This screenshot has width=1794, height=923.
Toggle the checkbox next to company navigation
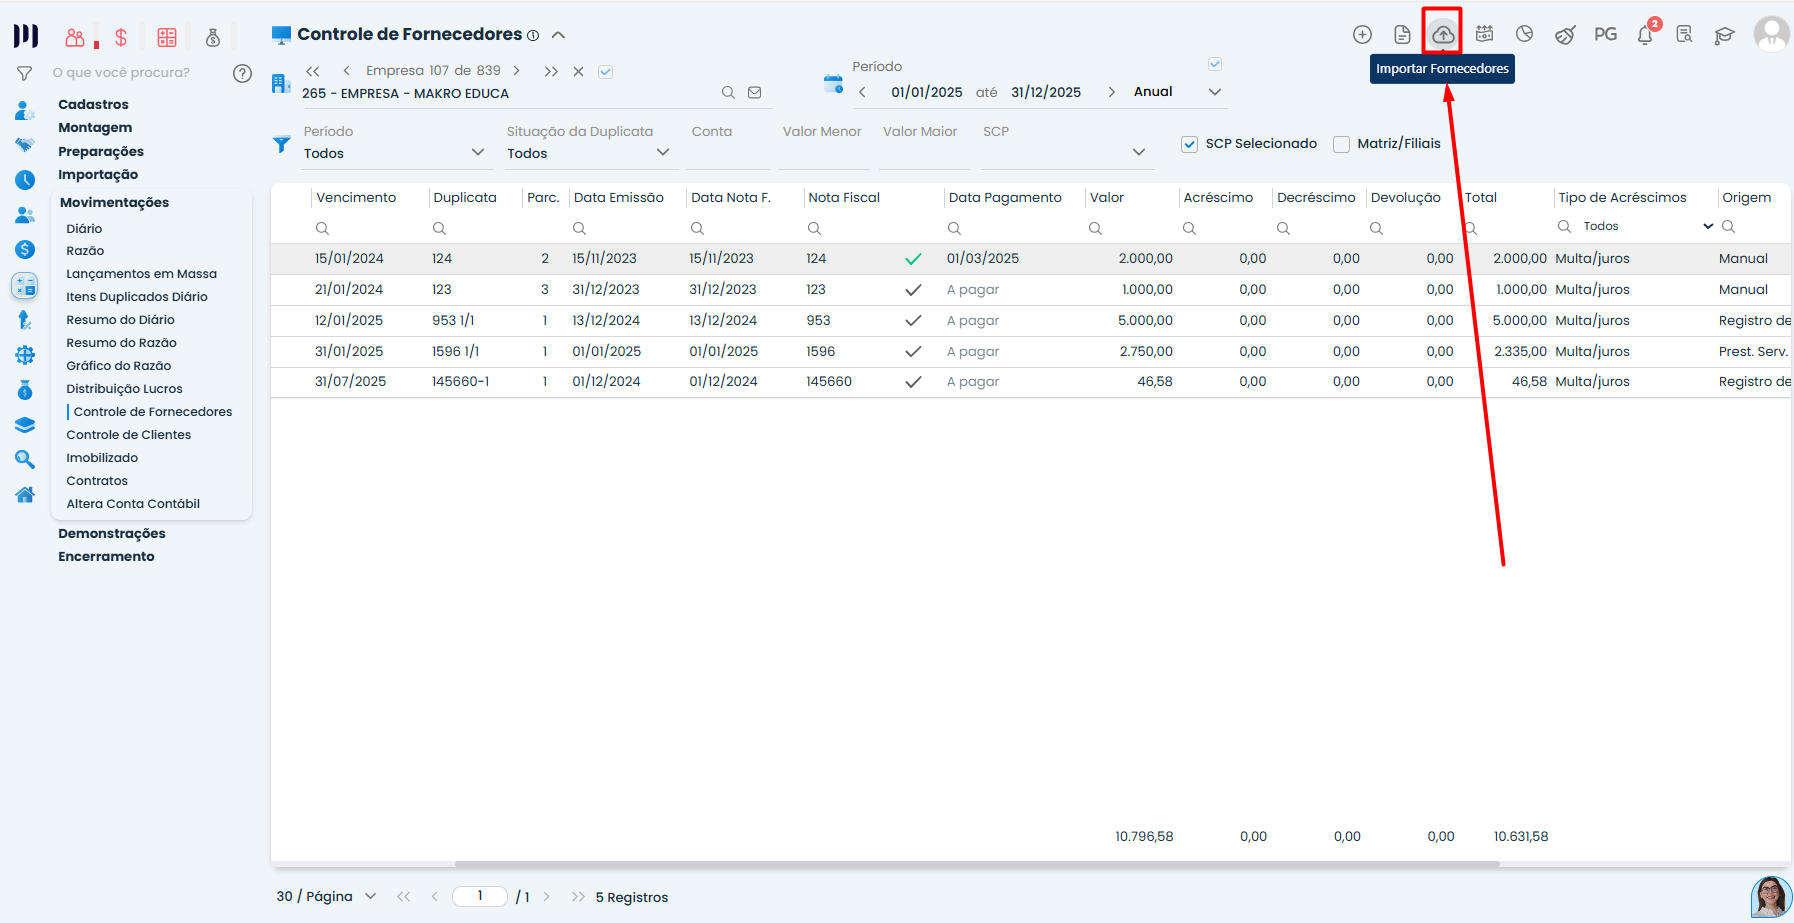click(x=605, y=72)
